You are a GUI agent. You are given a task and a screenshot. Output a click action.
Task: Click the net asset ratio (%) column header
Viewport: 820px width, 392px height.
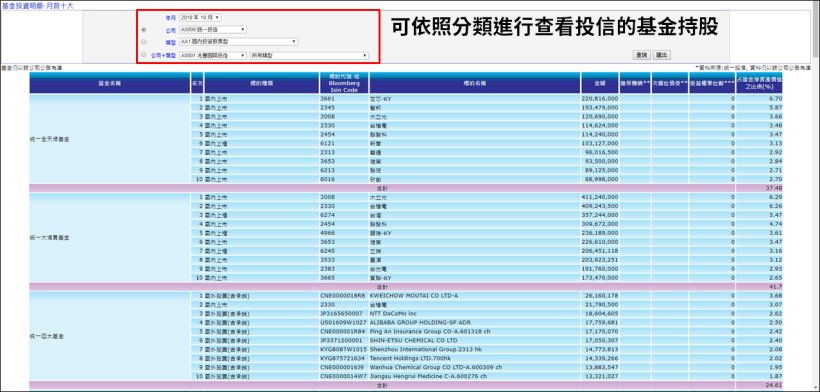[758, 83]
